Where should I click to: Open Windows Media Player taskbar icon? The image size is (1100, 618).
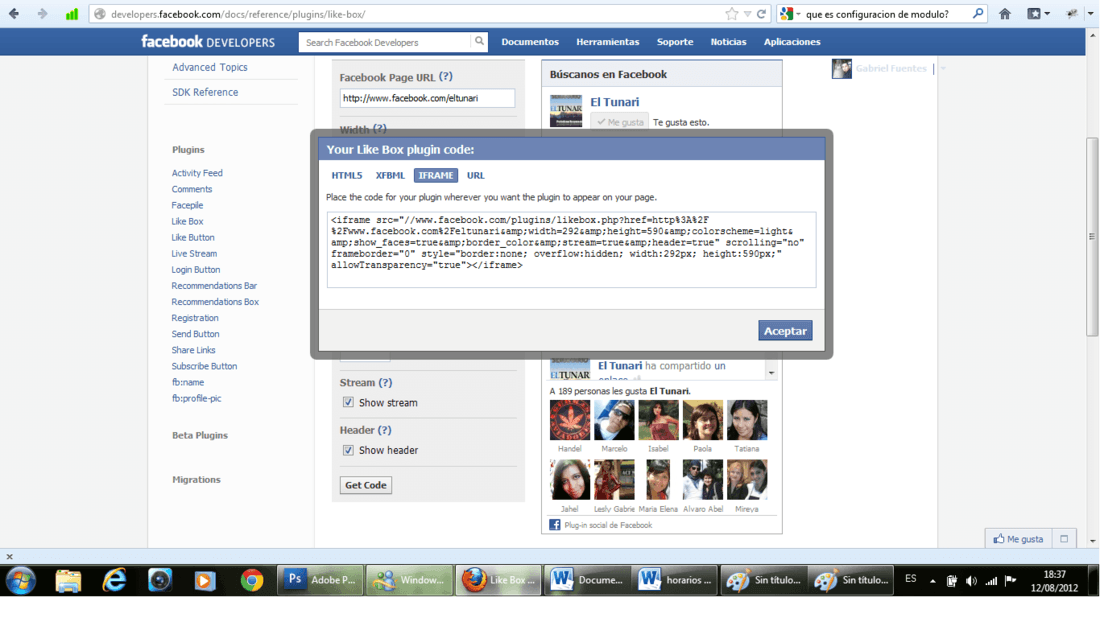click(205, 580)
